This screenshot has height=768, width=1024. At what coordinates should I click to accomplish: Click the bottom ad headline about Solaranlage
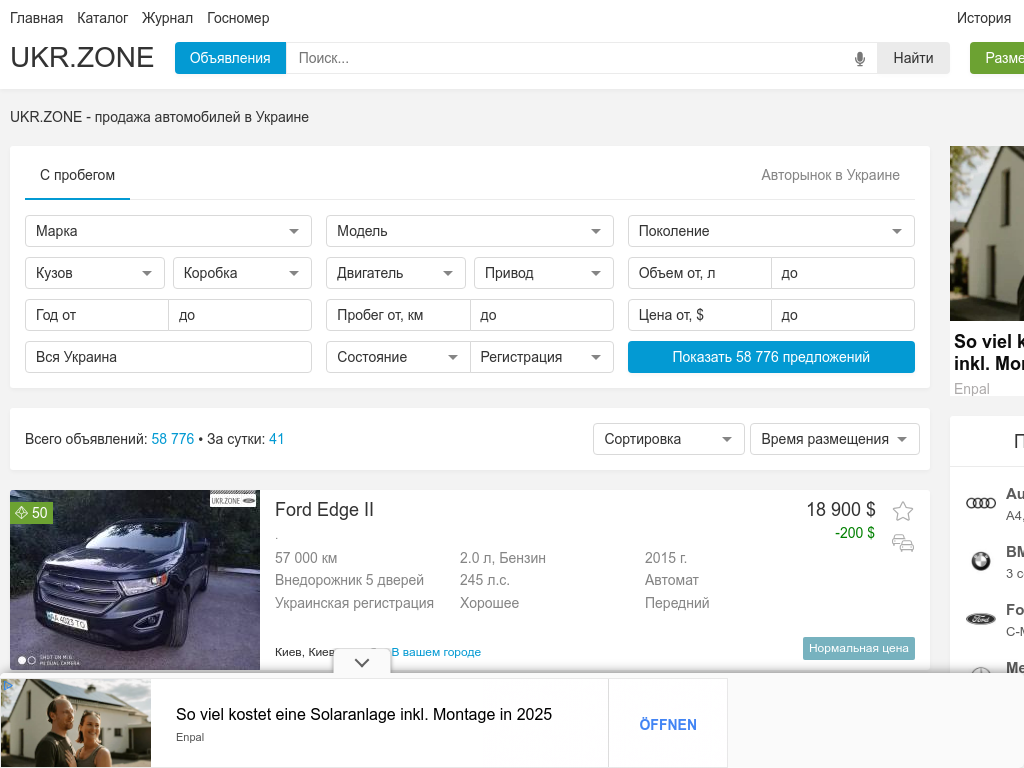point(364,714)
